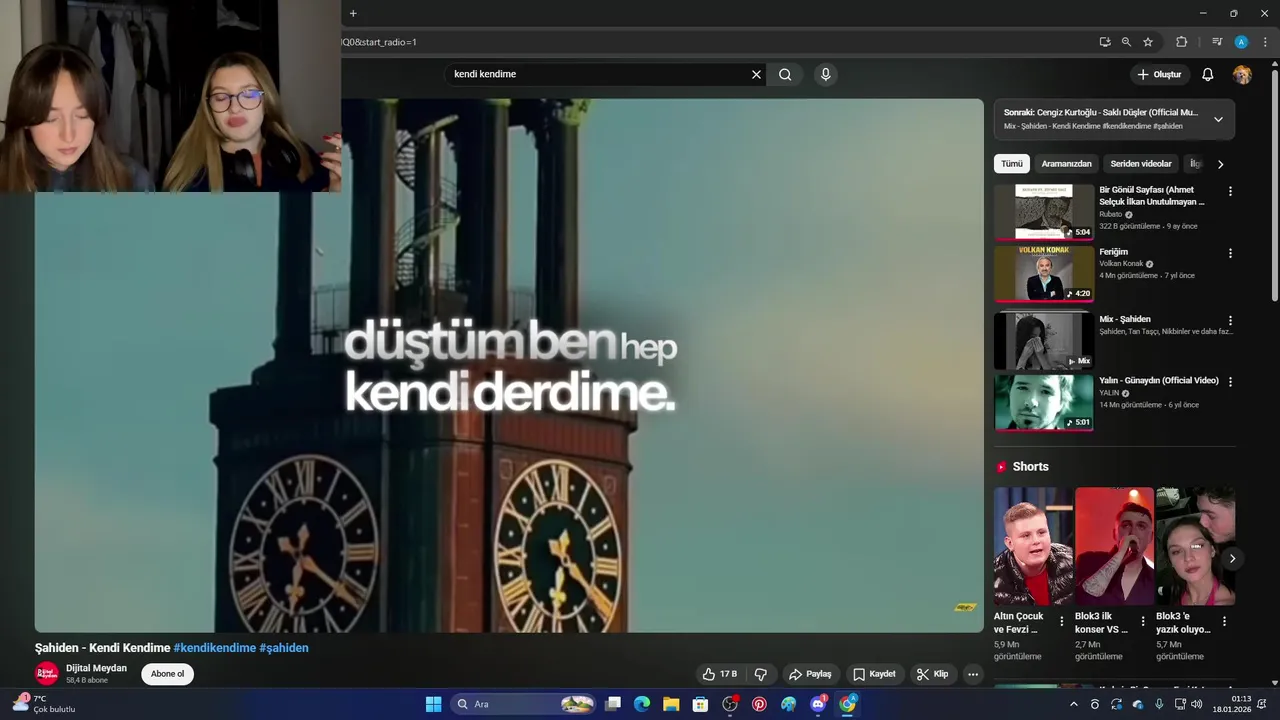This screenshot has width=1280, height=720.
Task: Click the zoom magnifier in address bar
Action: [1126, 42]
